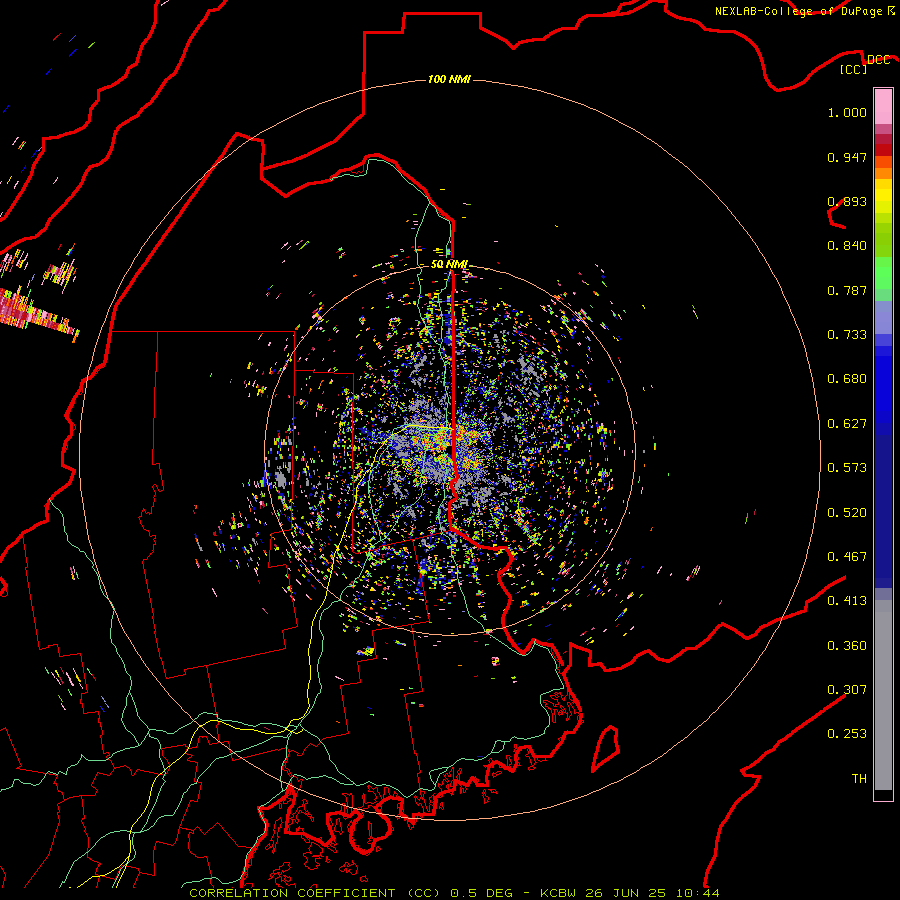Click the 0.520 legend value

(847, 513)
